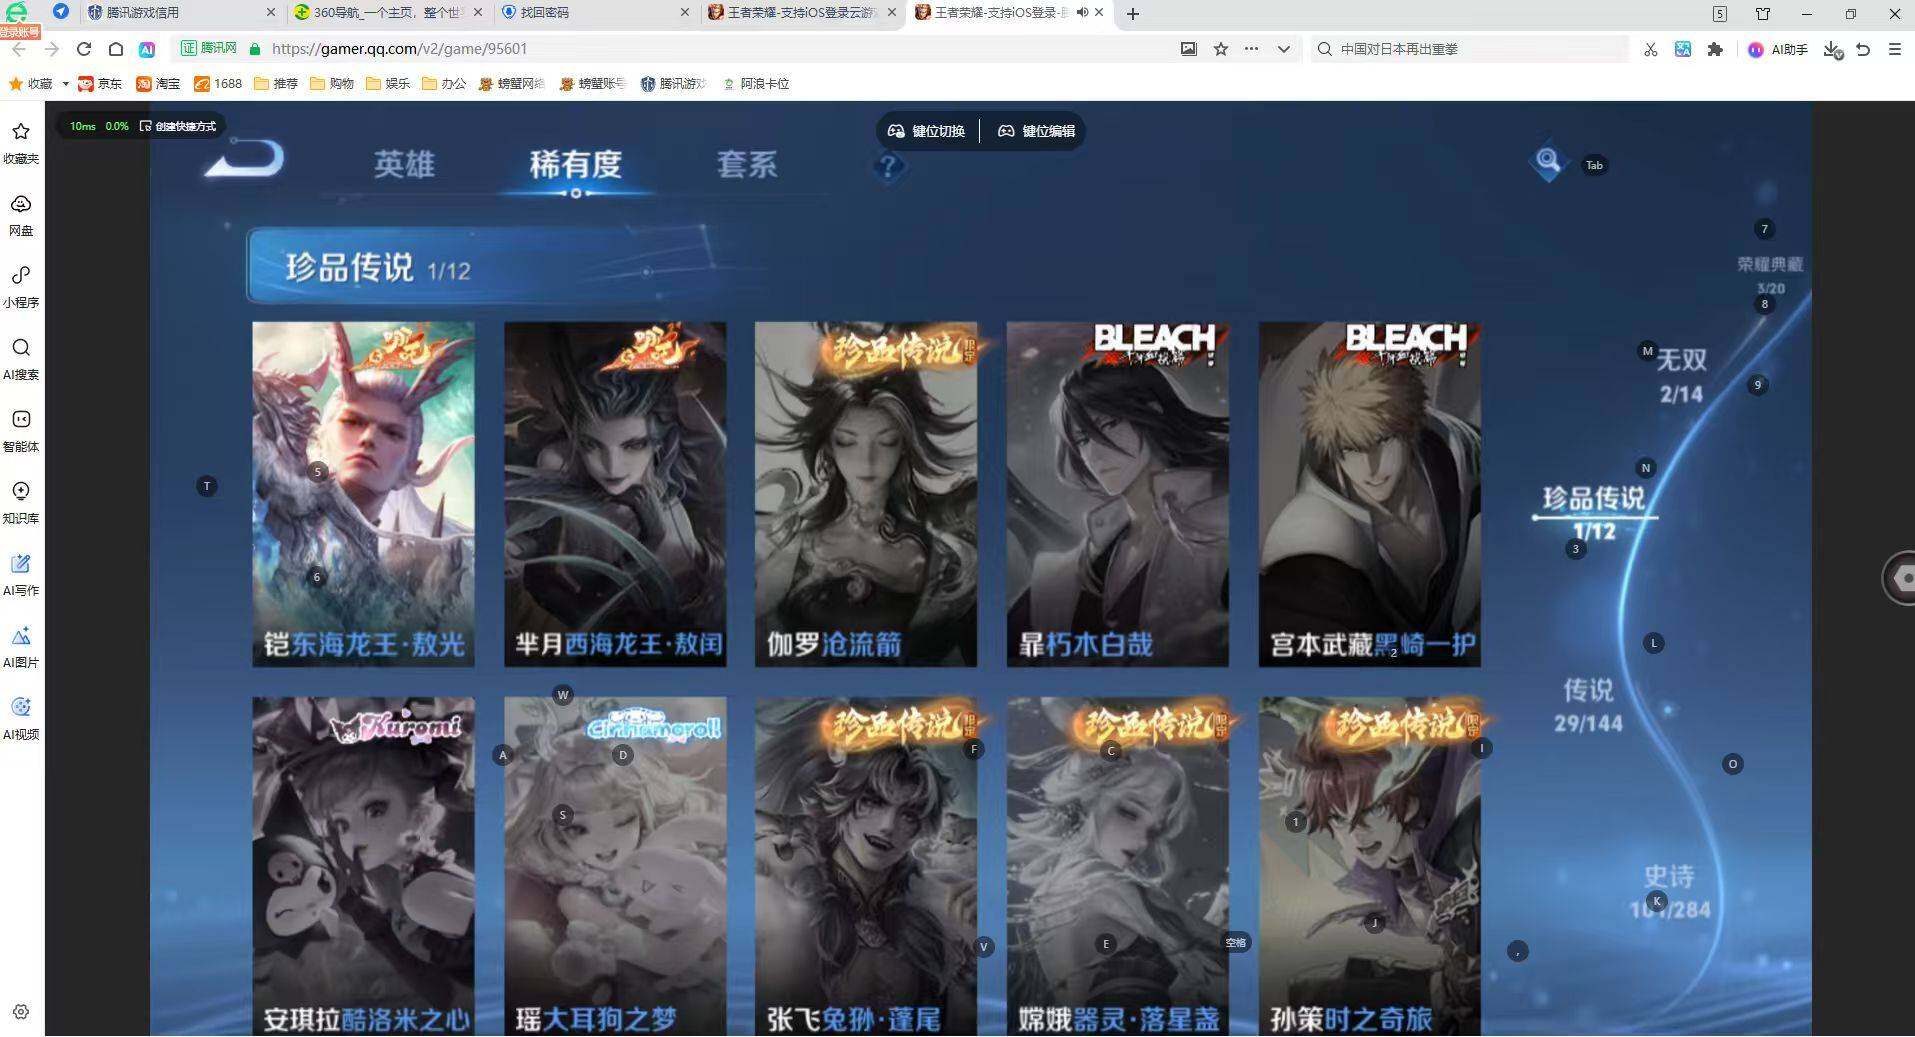Click the AI icon beside the address bar
This screenshot has width=1915, height=1037.
[x=147, y=49]
